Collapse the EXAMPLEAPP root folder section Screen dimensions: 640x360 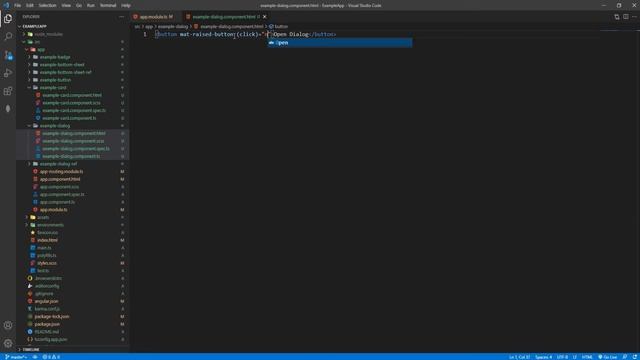pyautogui.click(x=35, y=26)
